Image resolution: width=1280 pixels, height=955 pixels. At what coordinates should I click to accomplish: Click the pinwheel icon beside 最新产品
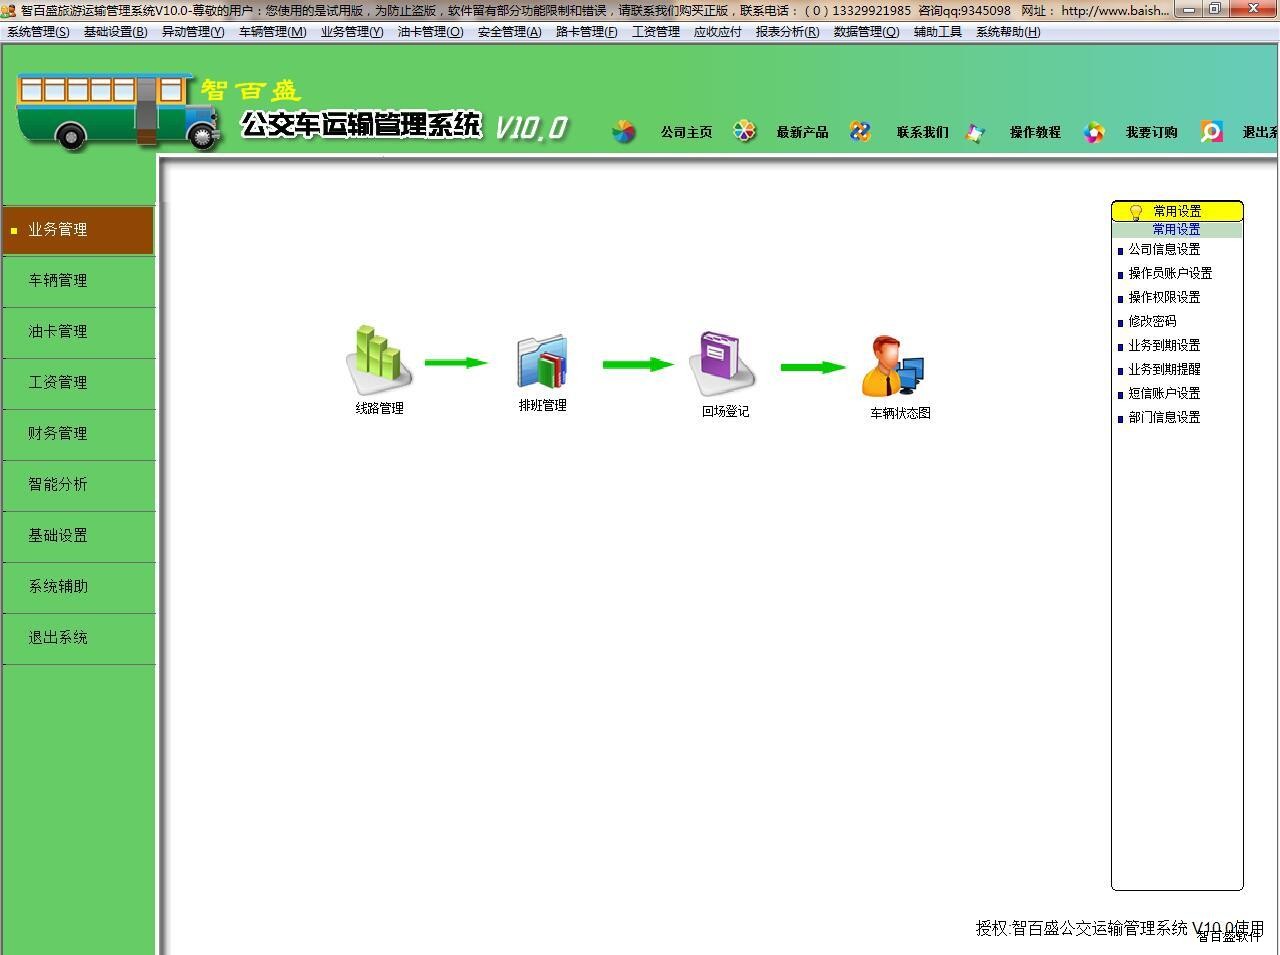(745, 131)
